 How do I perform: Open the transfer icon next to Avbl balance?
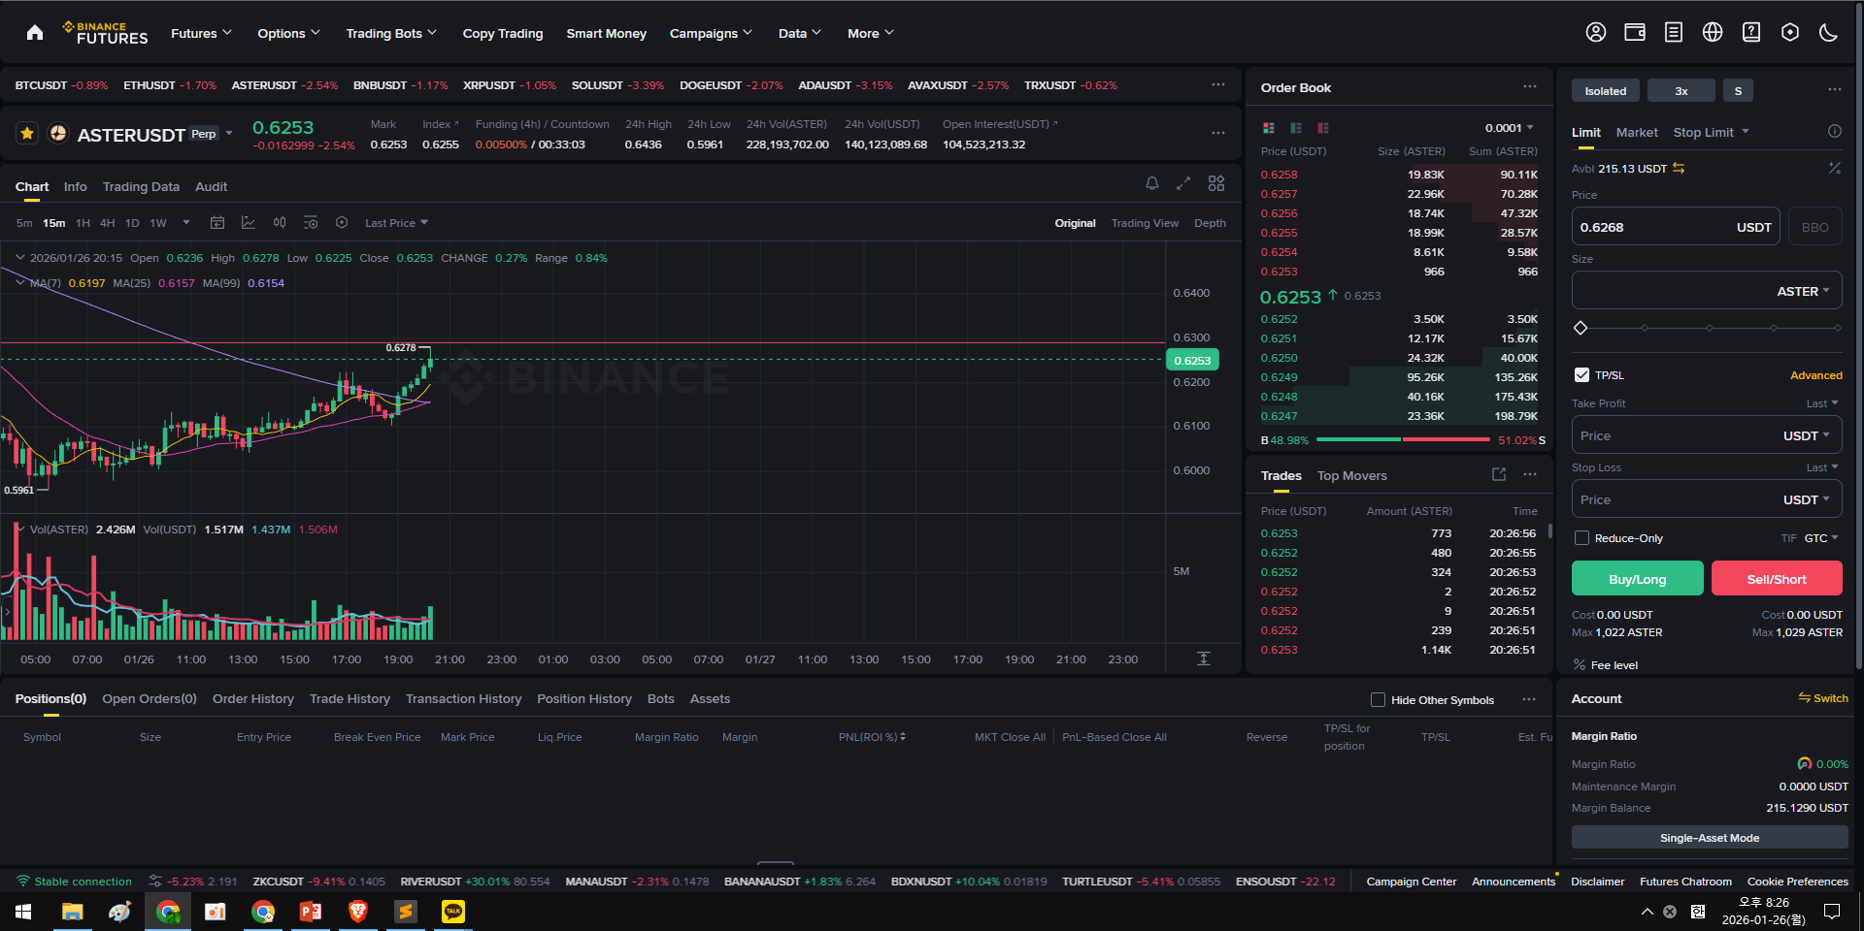[x=1679, y=168]
